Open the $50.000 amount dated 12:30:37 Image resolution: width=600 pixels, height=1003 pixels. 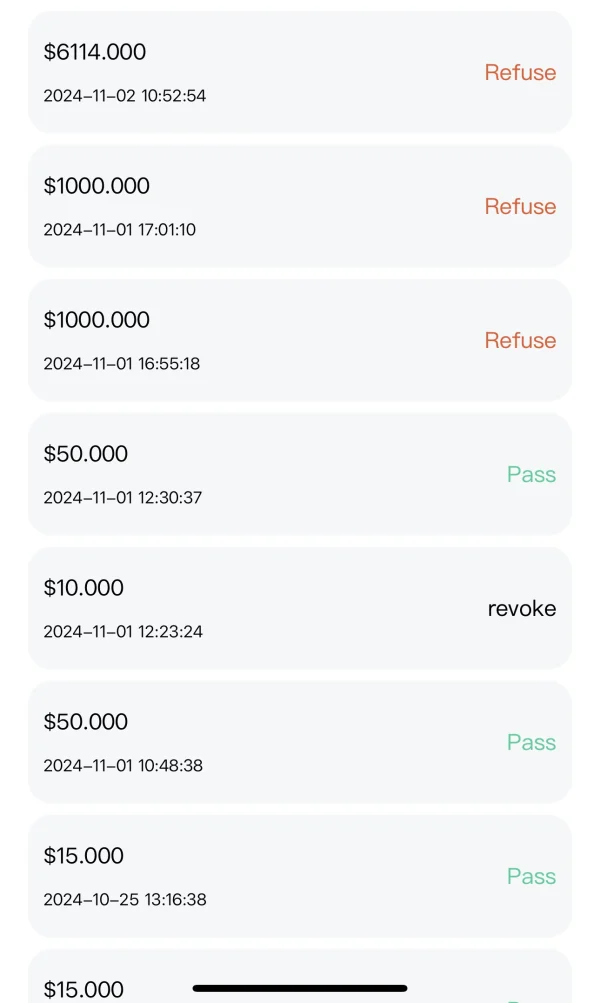click(x=86, y=454)
